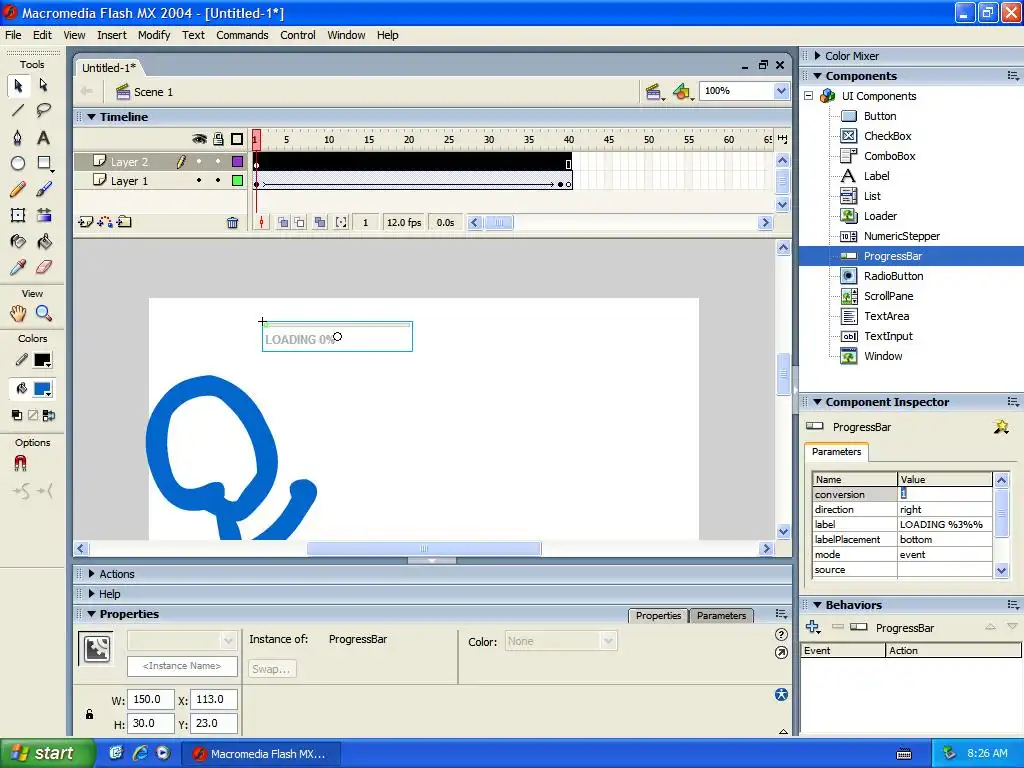This screenshot has height=768, width=1024.
Task: Toggle the width-height constrain lock icon
Action: tap(89, 714)
